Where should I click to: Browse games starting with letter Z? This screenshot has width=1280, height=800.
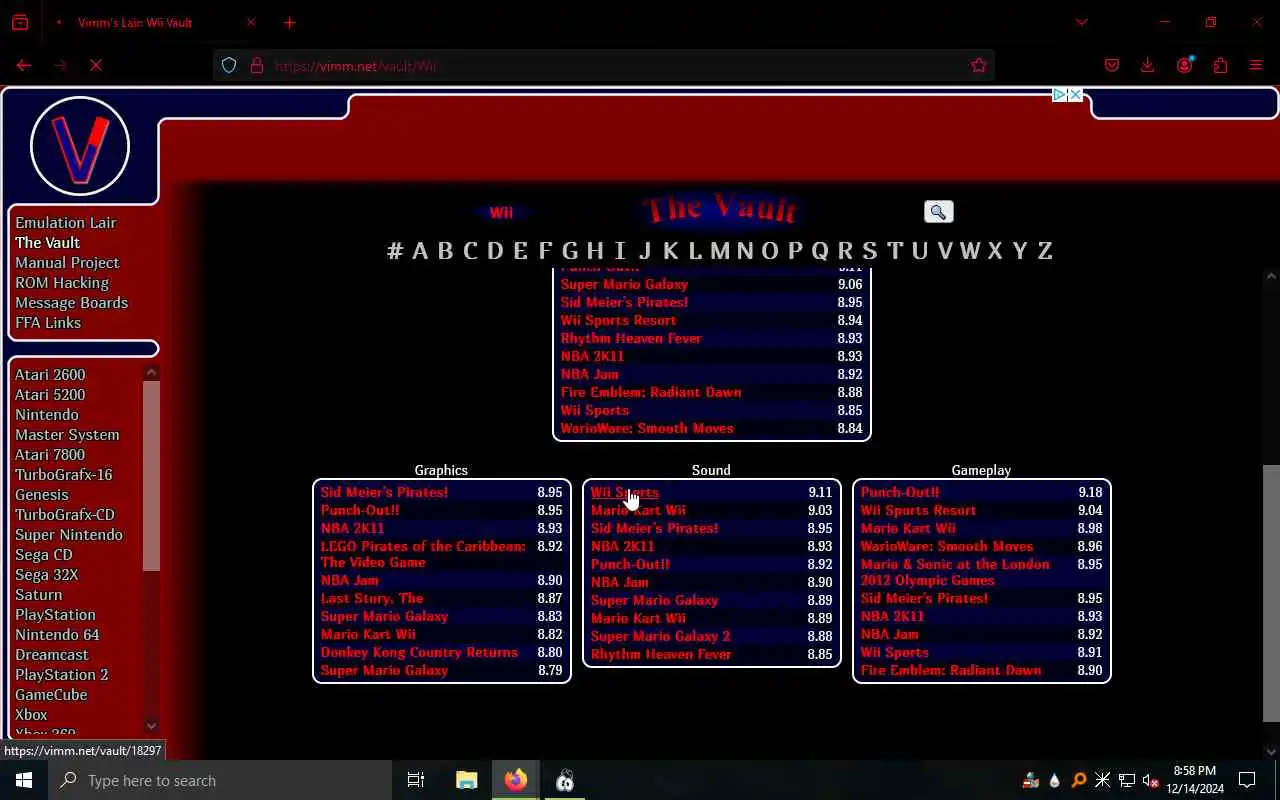(x=1045, y=250)
